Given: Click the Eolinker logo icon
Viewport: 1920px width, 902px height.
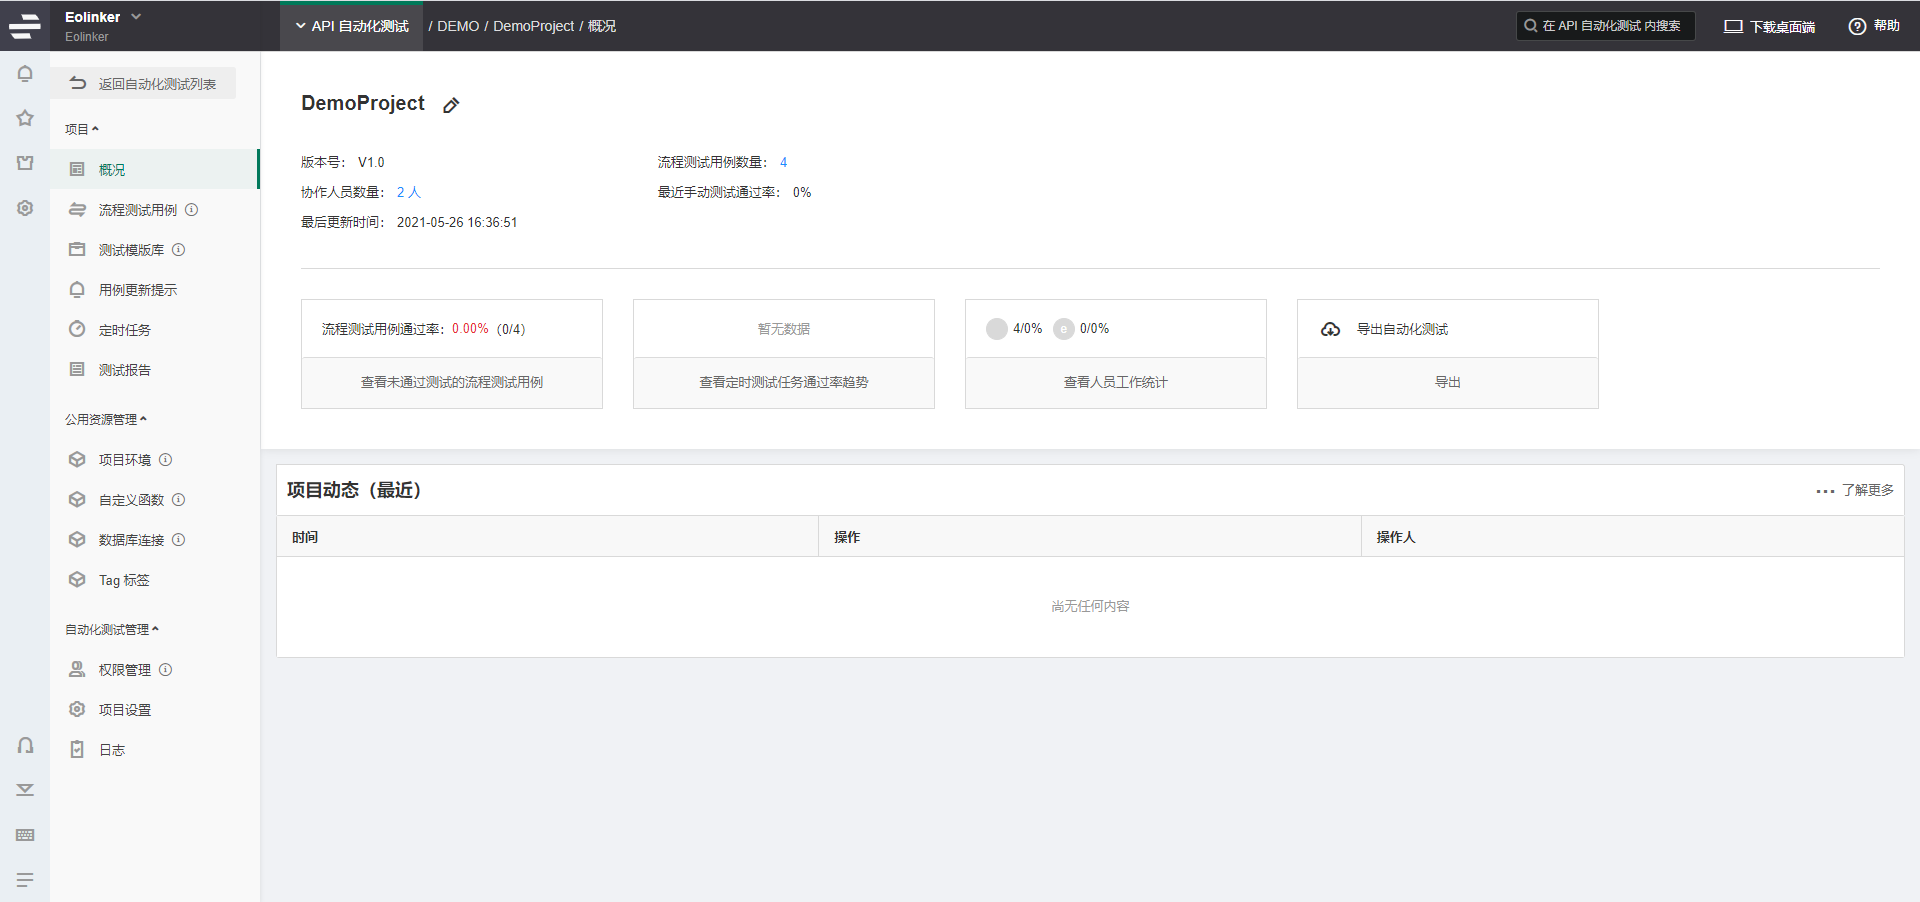Looking at the screenshot, I should pos(25,26).
